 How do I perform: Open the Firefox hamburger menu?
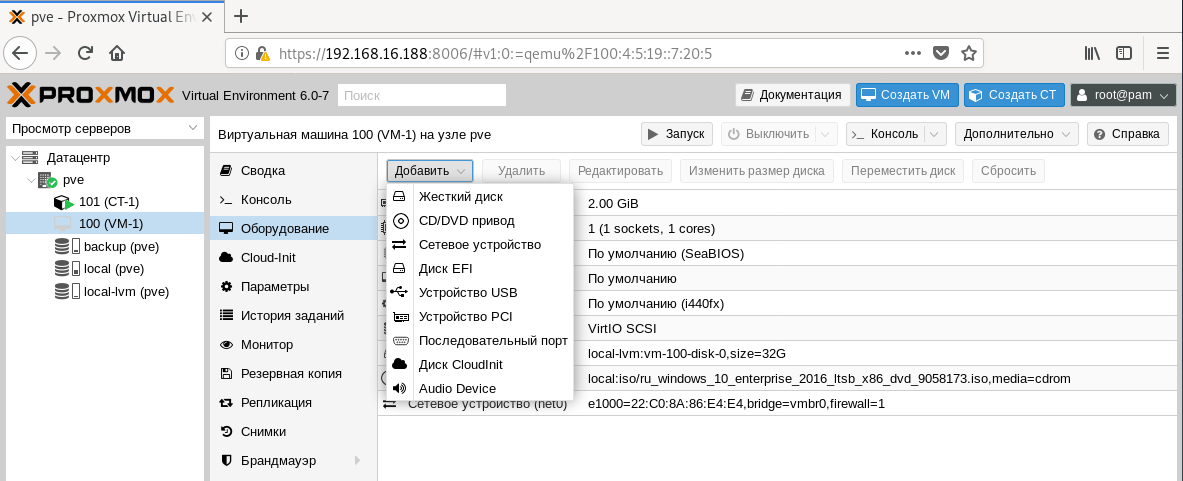point(1163,54)
